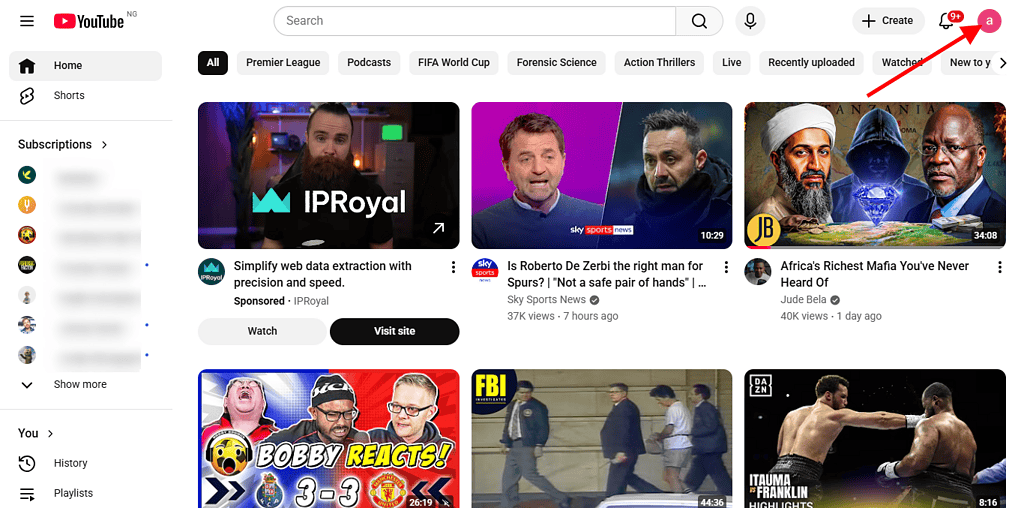Open the Sky Sports De Zerbi thumbnail
The image size is (1024, 508).
tap(601, 175)
